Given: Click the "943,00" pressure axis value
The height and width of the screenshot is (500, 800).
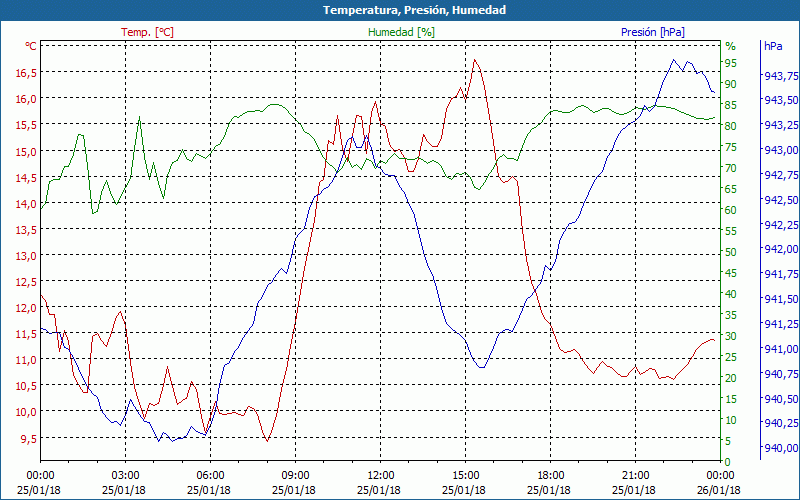Looking at the screenshot, I should 781,150.
